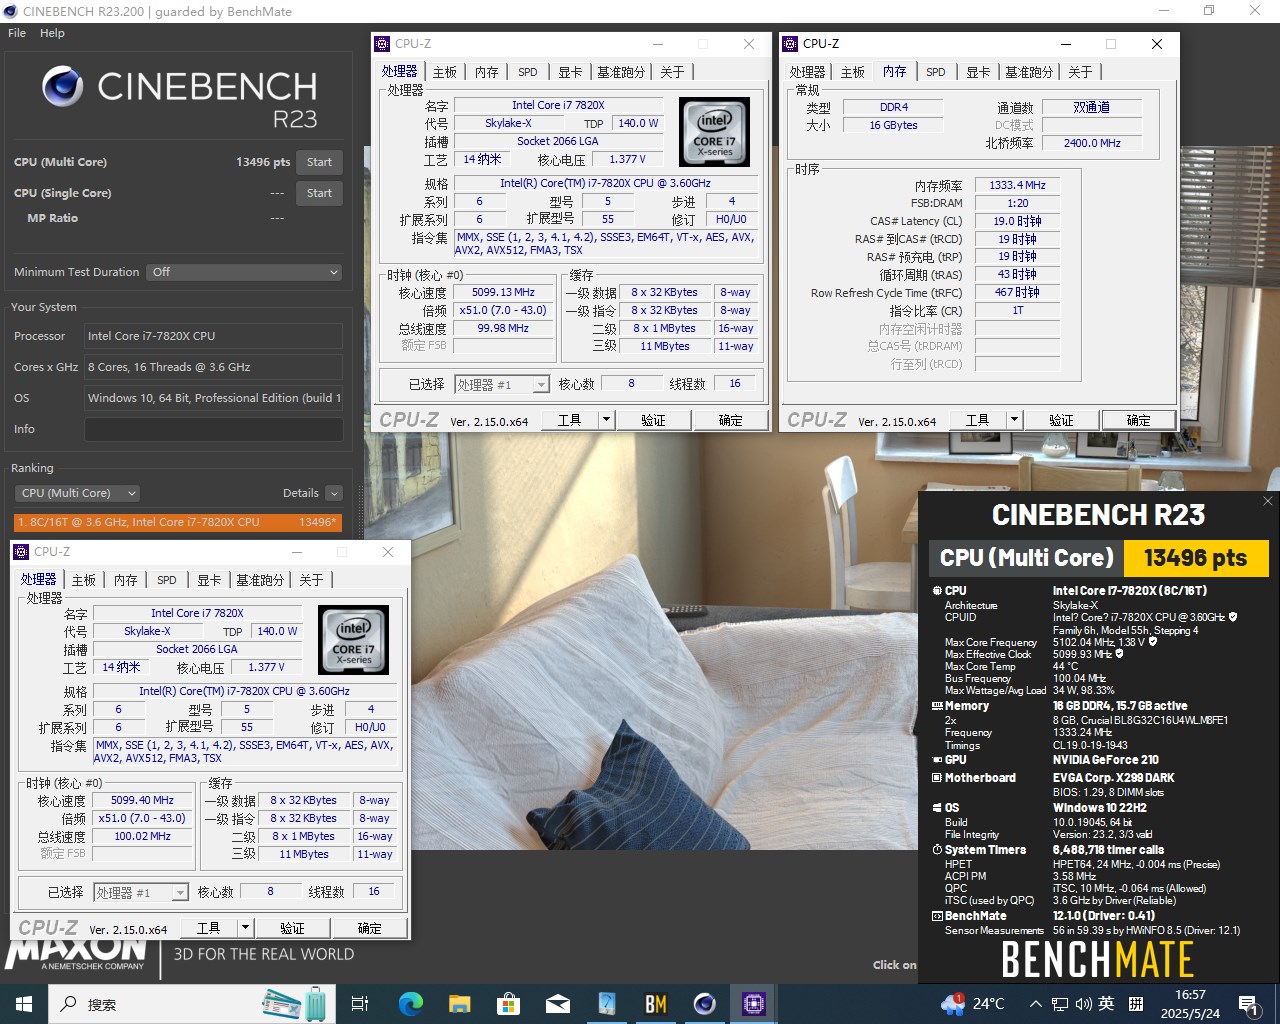Start the CPU Single Core test
This screenshot has height=1024, width=1280.
[319, 193]
